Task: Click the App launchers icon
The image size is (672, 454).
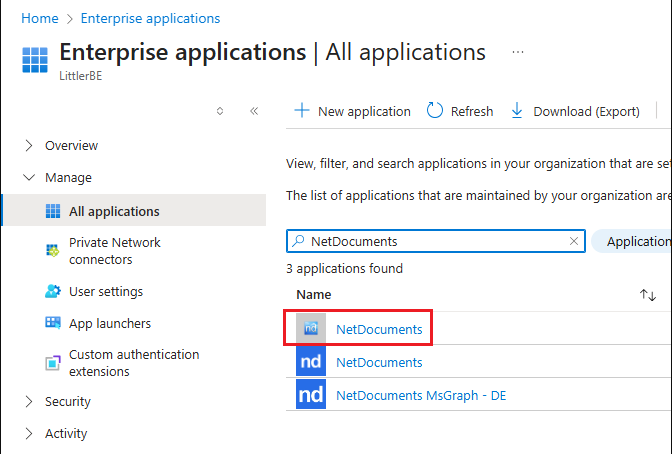Action: (53, 323)
